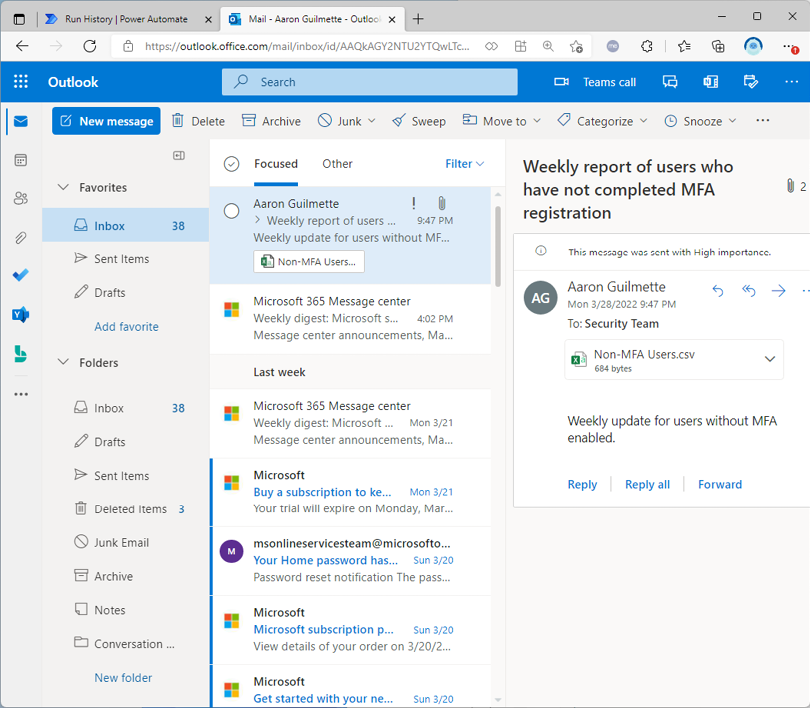Screen dimensions: 810x708
Task: Expand the Categorize dropdown
Action: (641, 120)
